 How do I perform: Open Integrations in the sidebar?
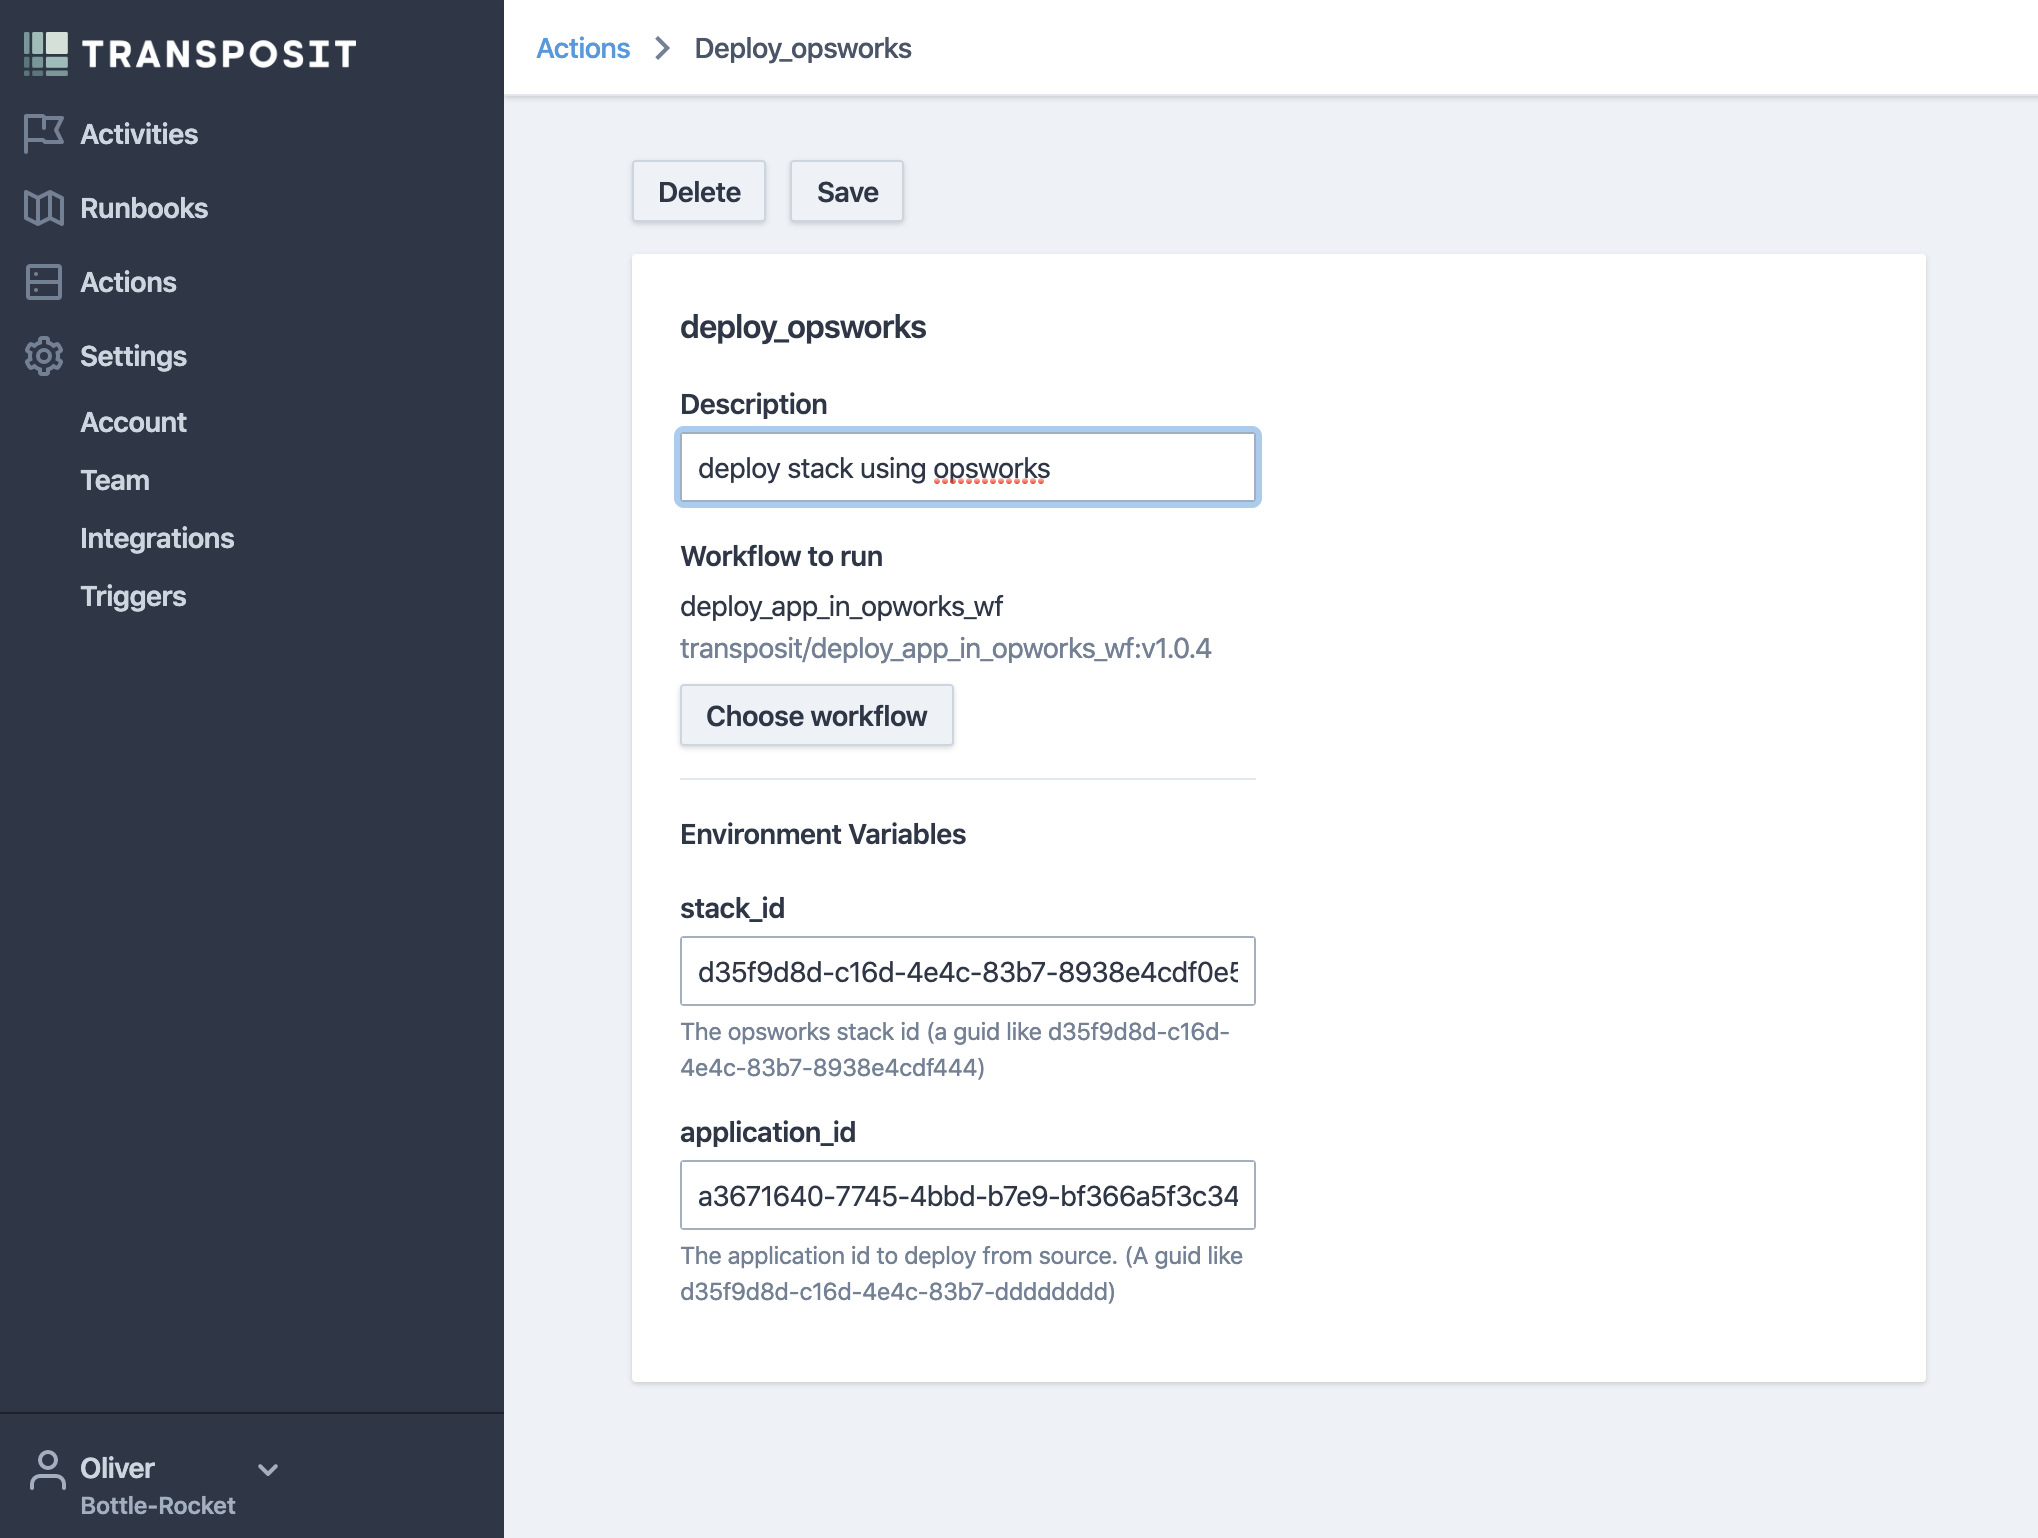pyautogui.click(x=157, y=538)
